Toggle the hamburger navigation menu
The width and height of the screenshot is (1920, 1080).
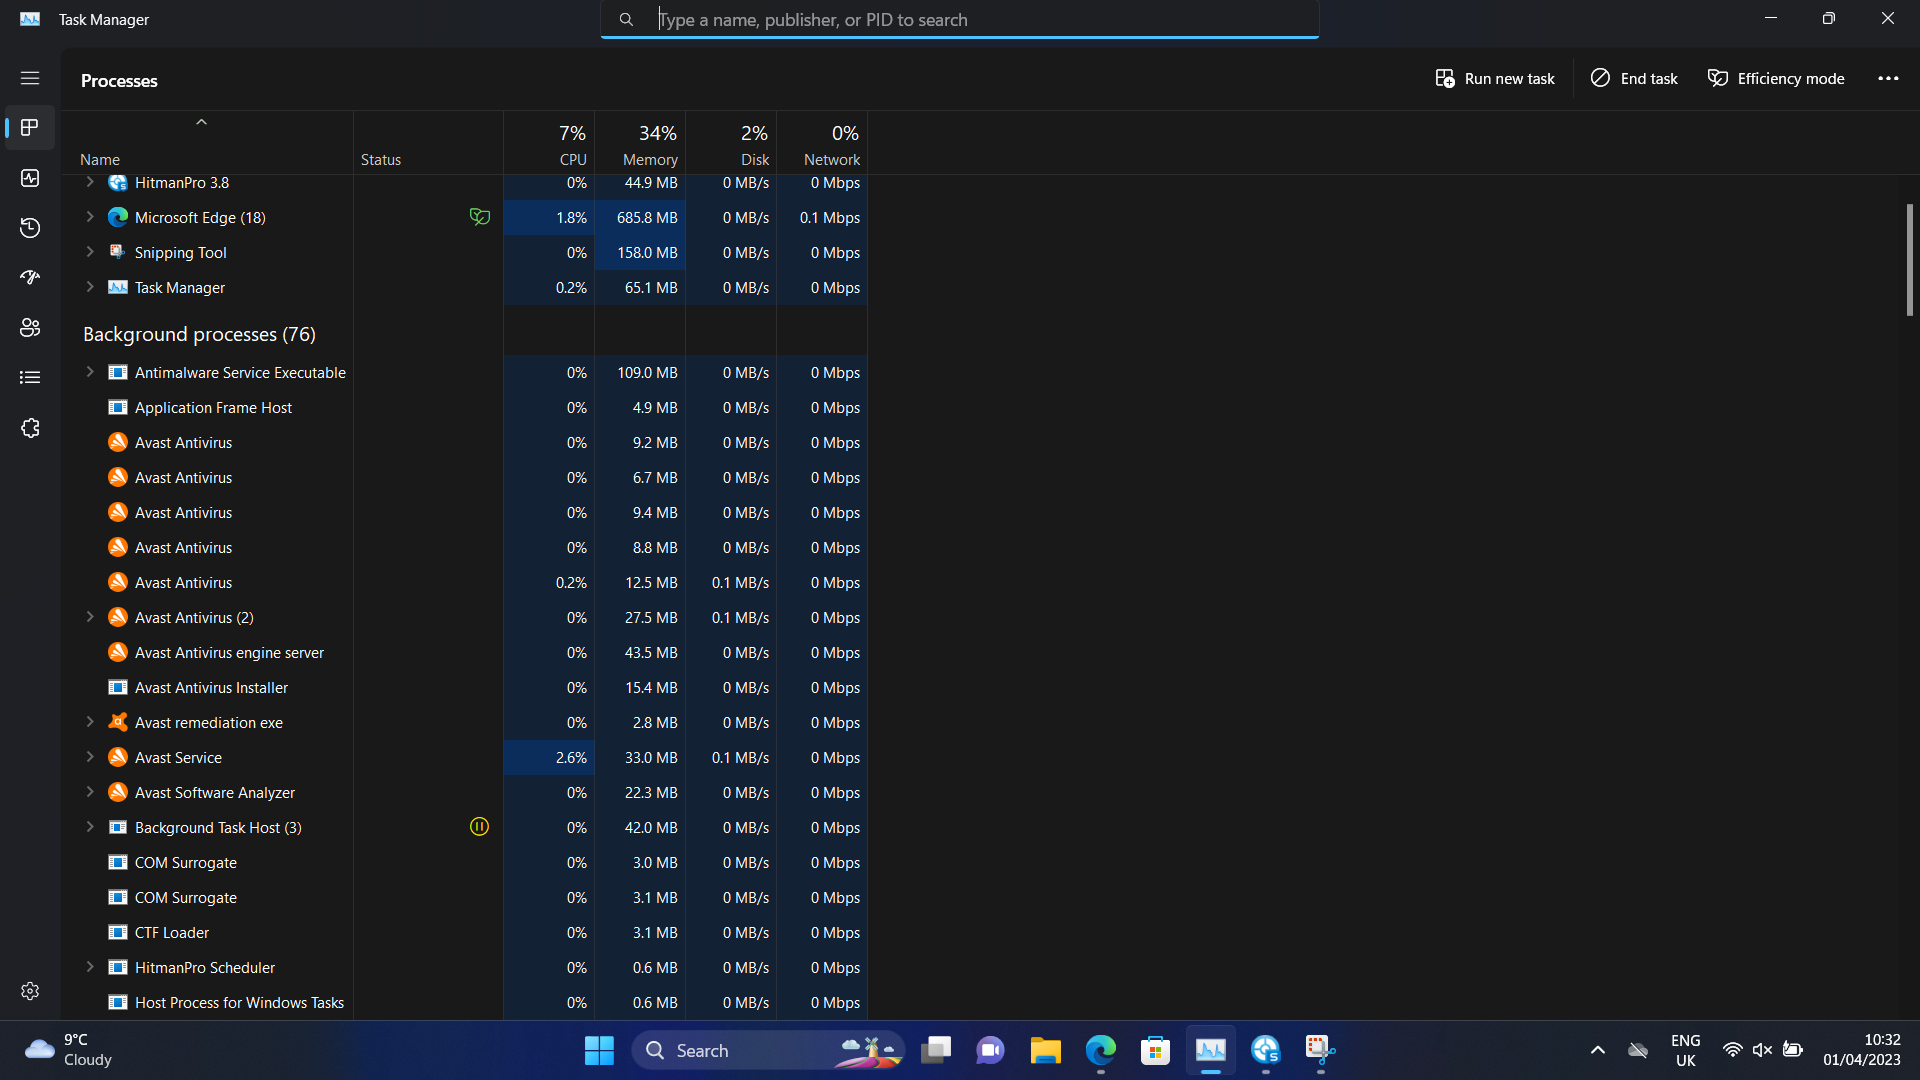[x=30, y=78]
